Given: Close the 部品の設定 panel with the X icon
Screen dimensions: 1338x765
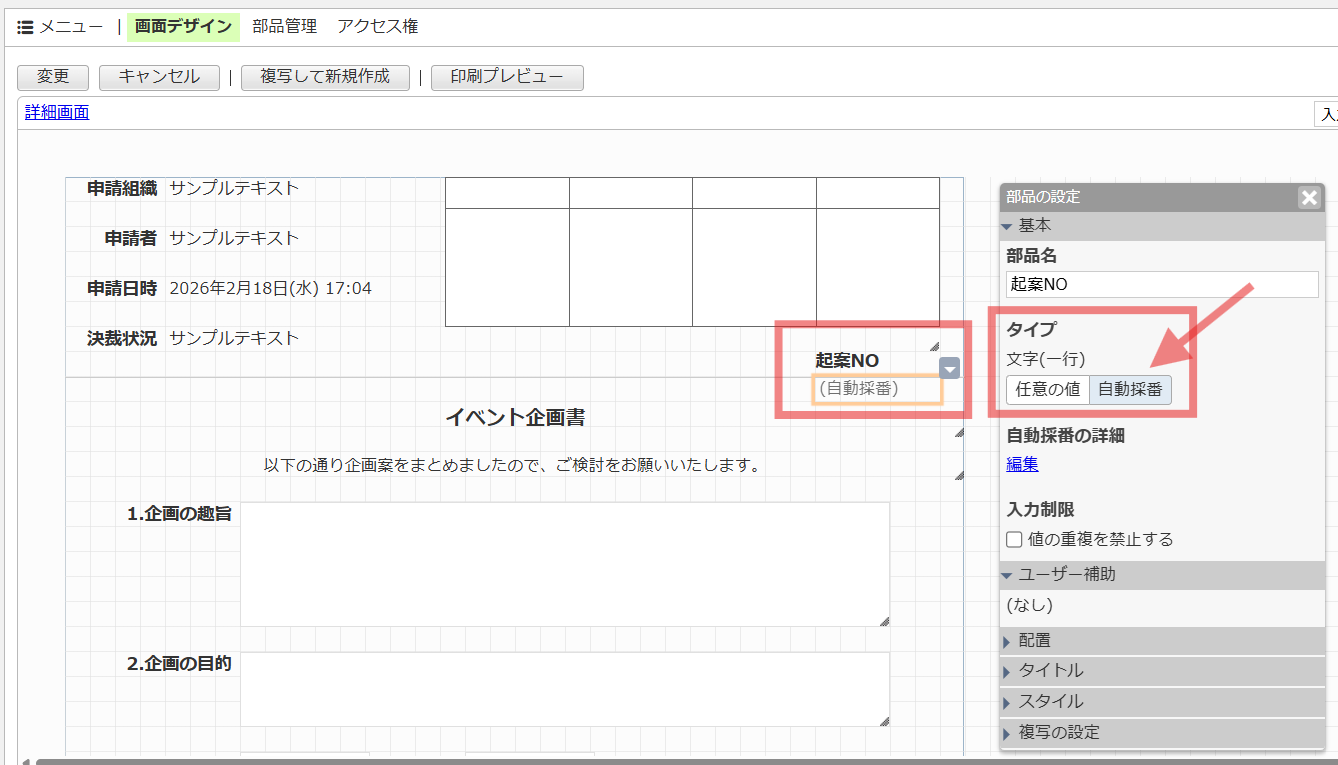Looking at the screenshot, I should tap(1309, 197).
